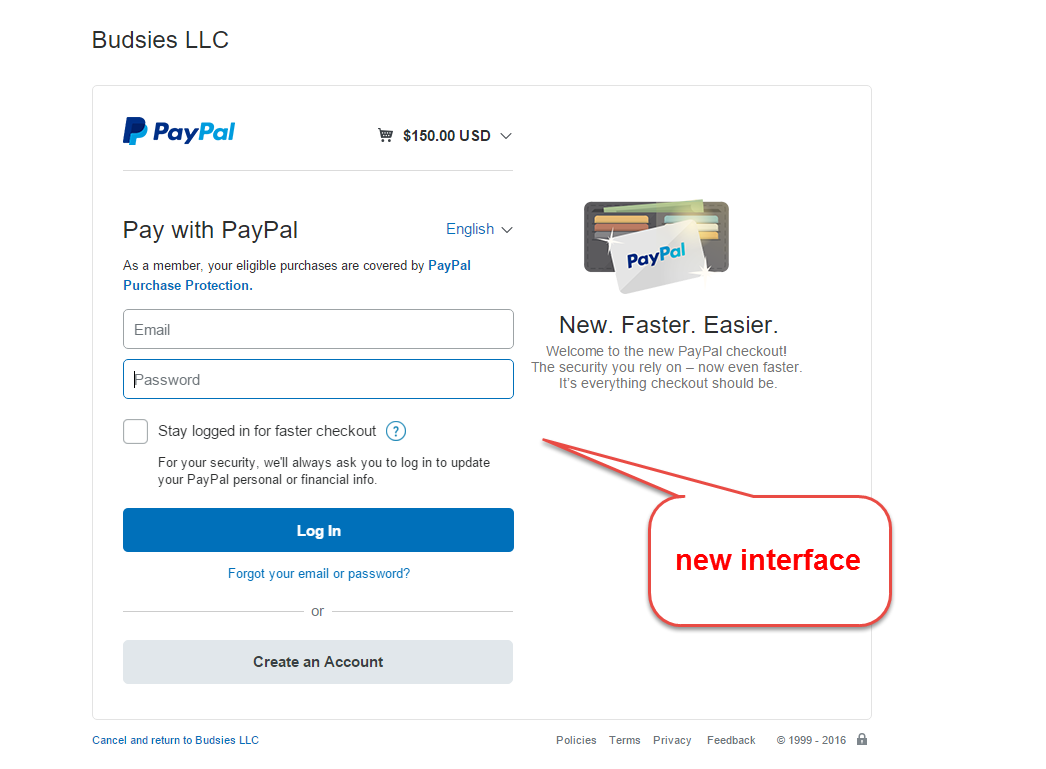This screenshot has height=769, width=1046.
Task: Open the Policies footer link
Action: 576,740
